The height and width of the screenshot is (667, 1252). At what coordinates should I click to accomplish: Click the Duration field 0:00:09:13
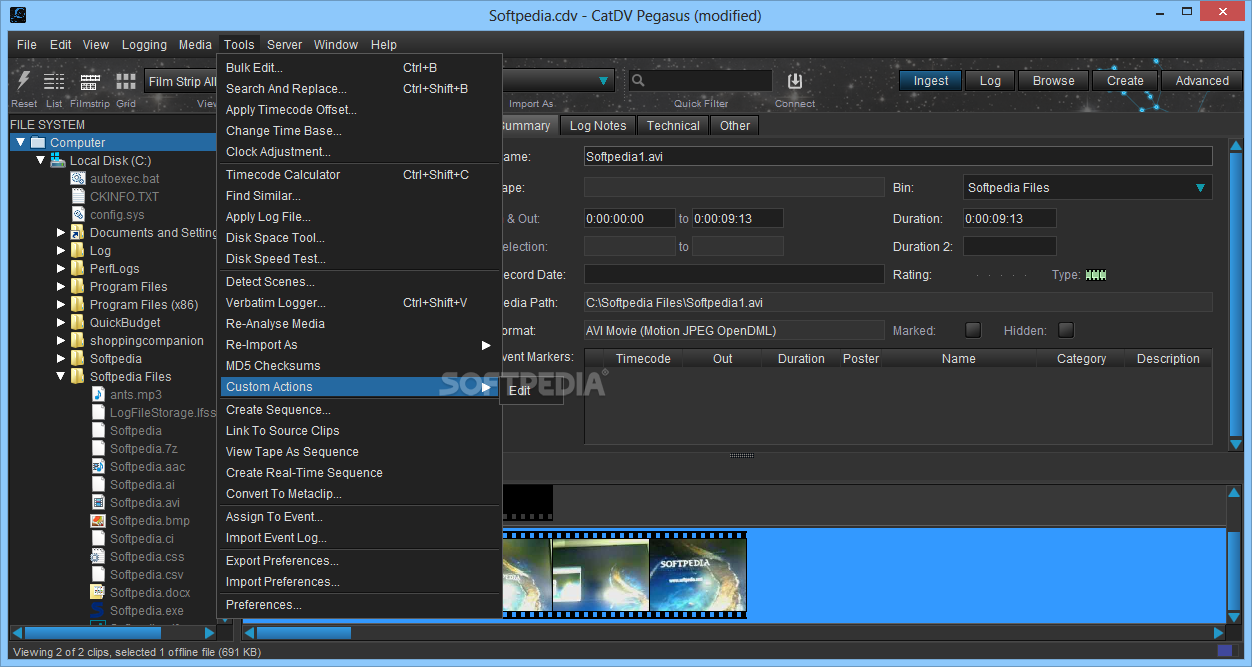(x=1009, y=218)
